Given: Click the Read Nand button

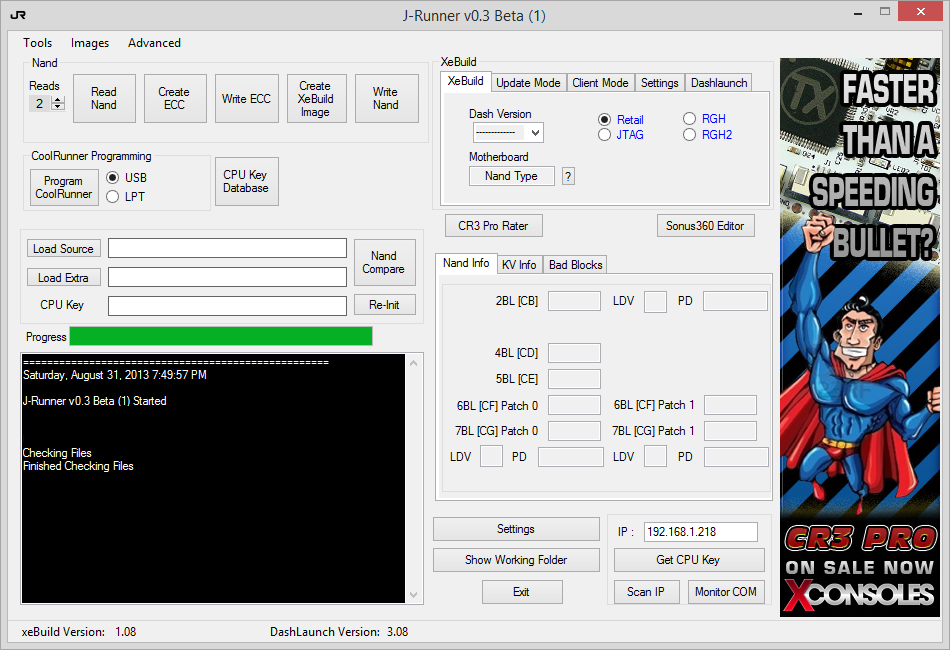Looking at the screenshot, I should (104, 98).
